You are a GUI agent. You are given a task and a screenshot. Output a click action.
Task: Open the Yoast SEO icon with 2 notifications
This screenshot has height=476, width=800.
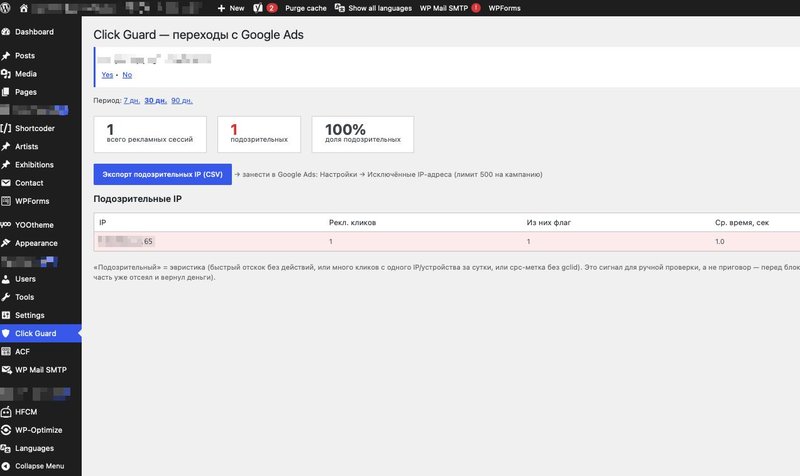pyautogui.click(x=258, y=8)
